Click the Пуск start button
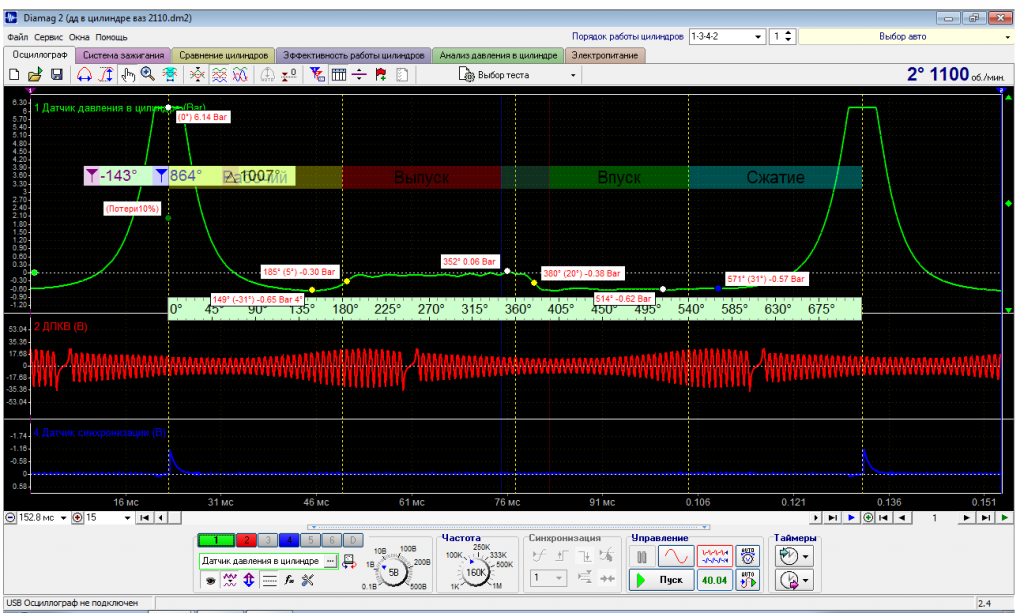The width and height of the screenshot is (1024, 613). (x=662, y=580)
